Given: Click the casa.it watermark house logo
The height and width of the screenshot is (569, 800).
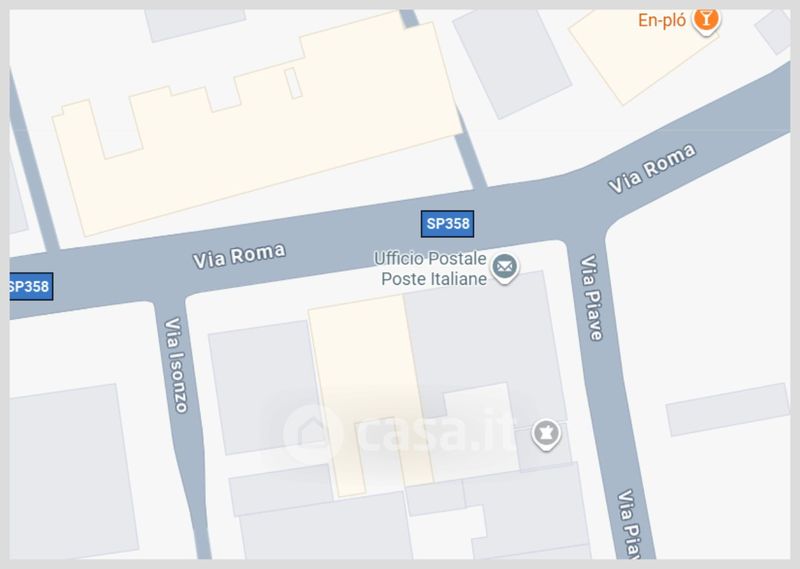Looking at the screenshot, I should (x=313, y=434).
